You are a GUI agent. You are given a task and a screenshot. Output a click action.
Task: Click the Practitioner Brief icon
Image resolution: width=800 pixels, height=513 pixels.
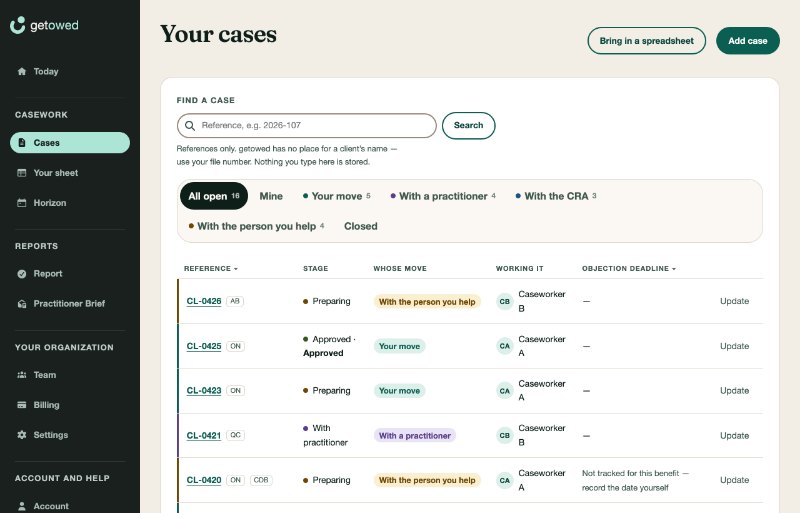click(x=21, y=304)
